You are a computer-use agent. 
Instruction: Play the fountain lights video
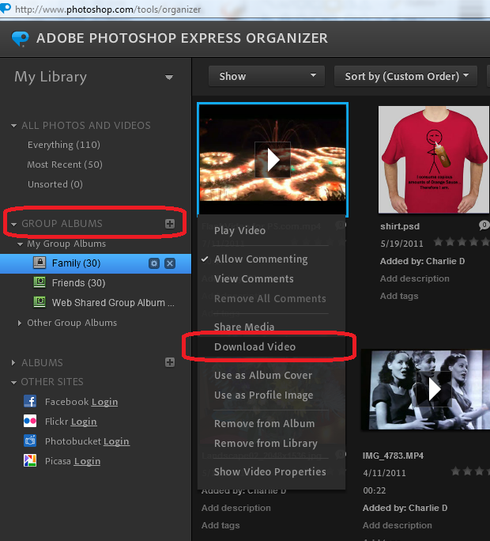click(273, 160)
